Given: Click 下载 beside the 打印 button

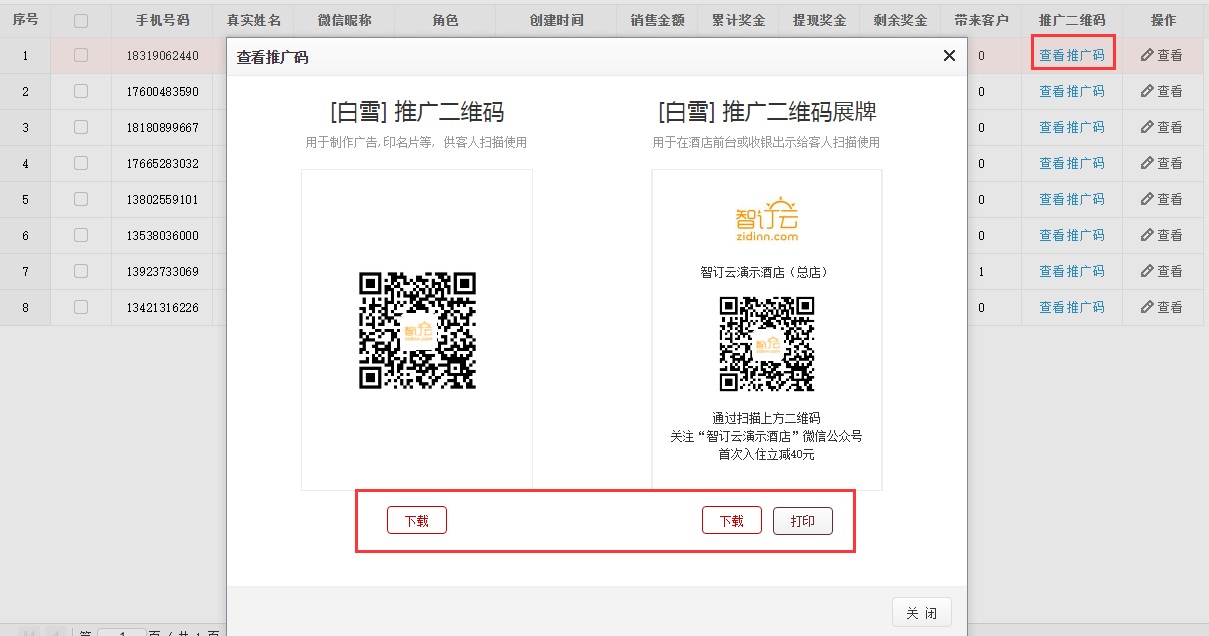Looking at the screenshot, I should pyautogui.click(x=732, y=521).
